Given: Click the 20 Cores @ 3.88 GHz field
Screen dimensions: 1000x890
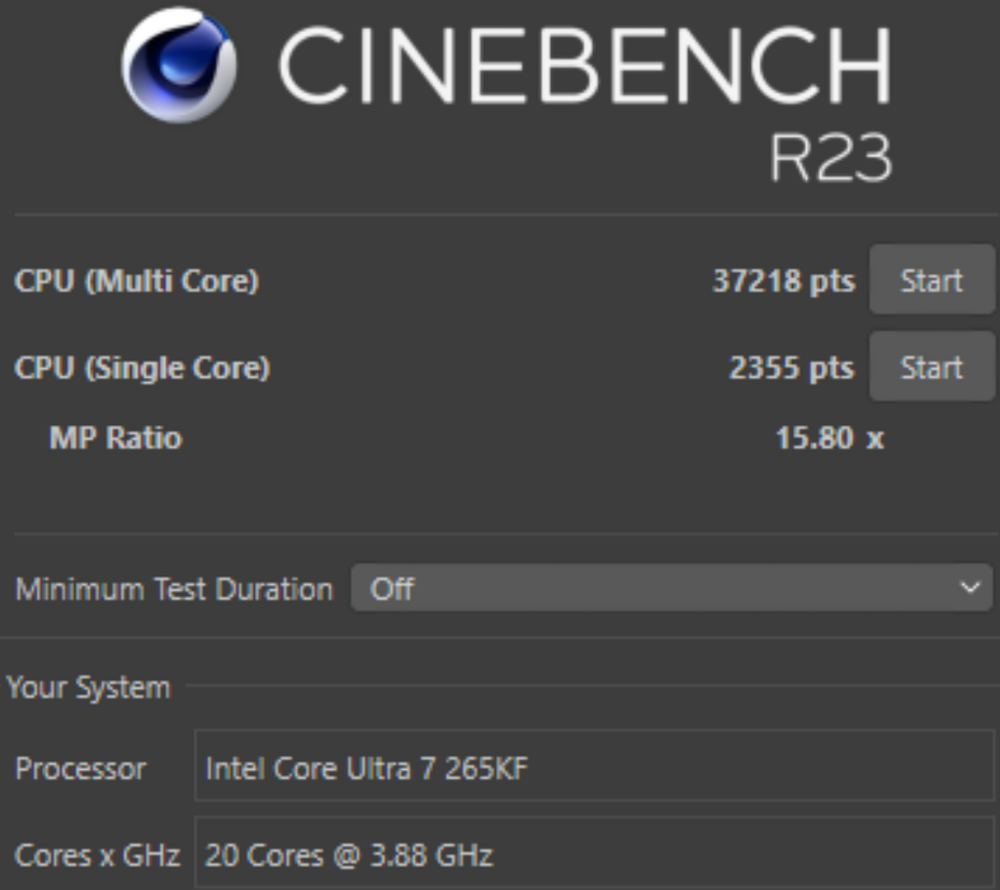Looking at the screenshot, I should coord(594,855).
